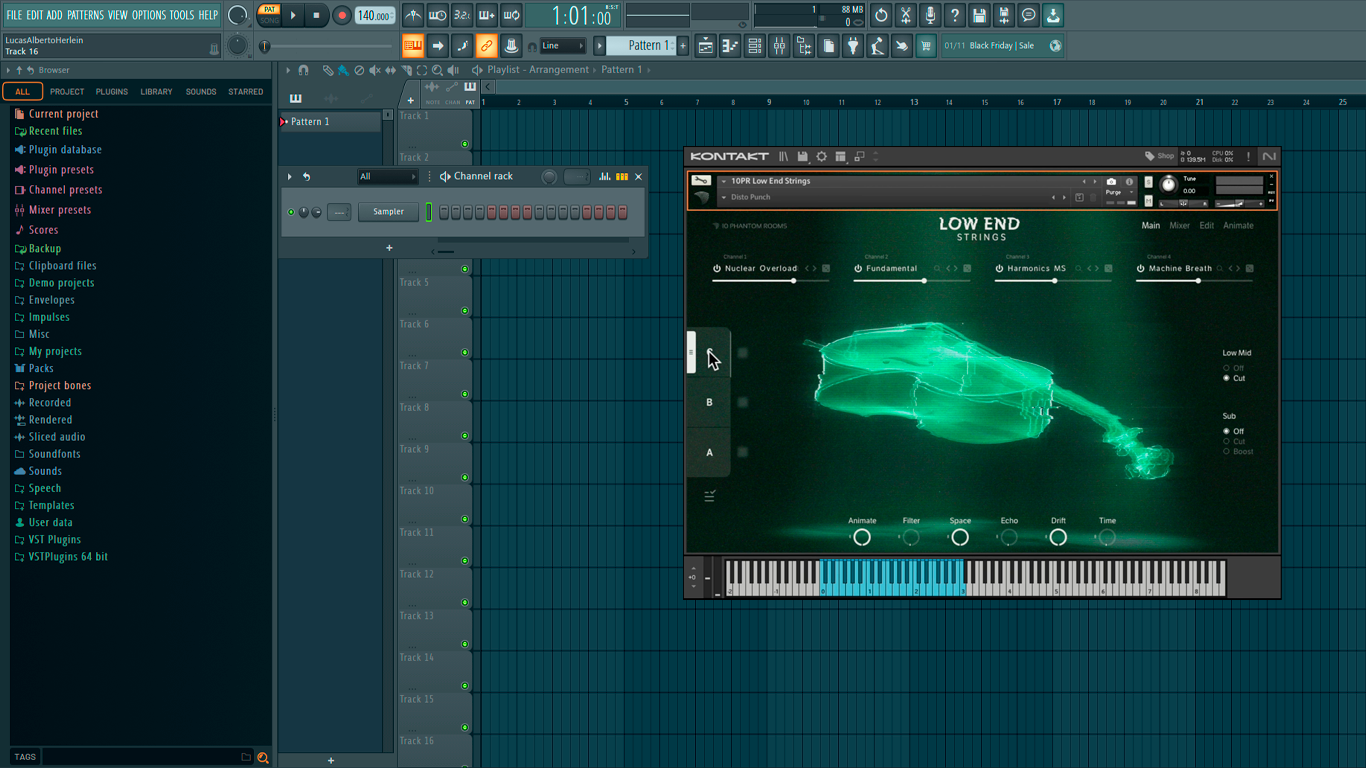Open the Kontakt Shop
The height and width of the screenshot is (768, 1366).
[x=1160, y=156]
